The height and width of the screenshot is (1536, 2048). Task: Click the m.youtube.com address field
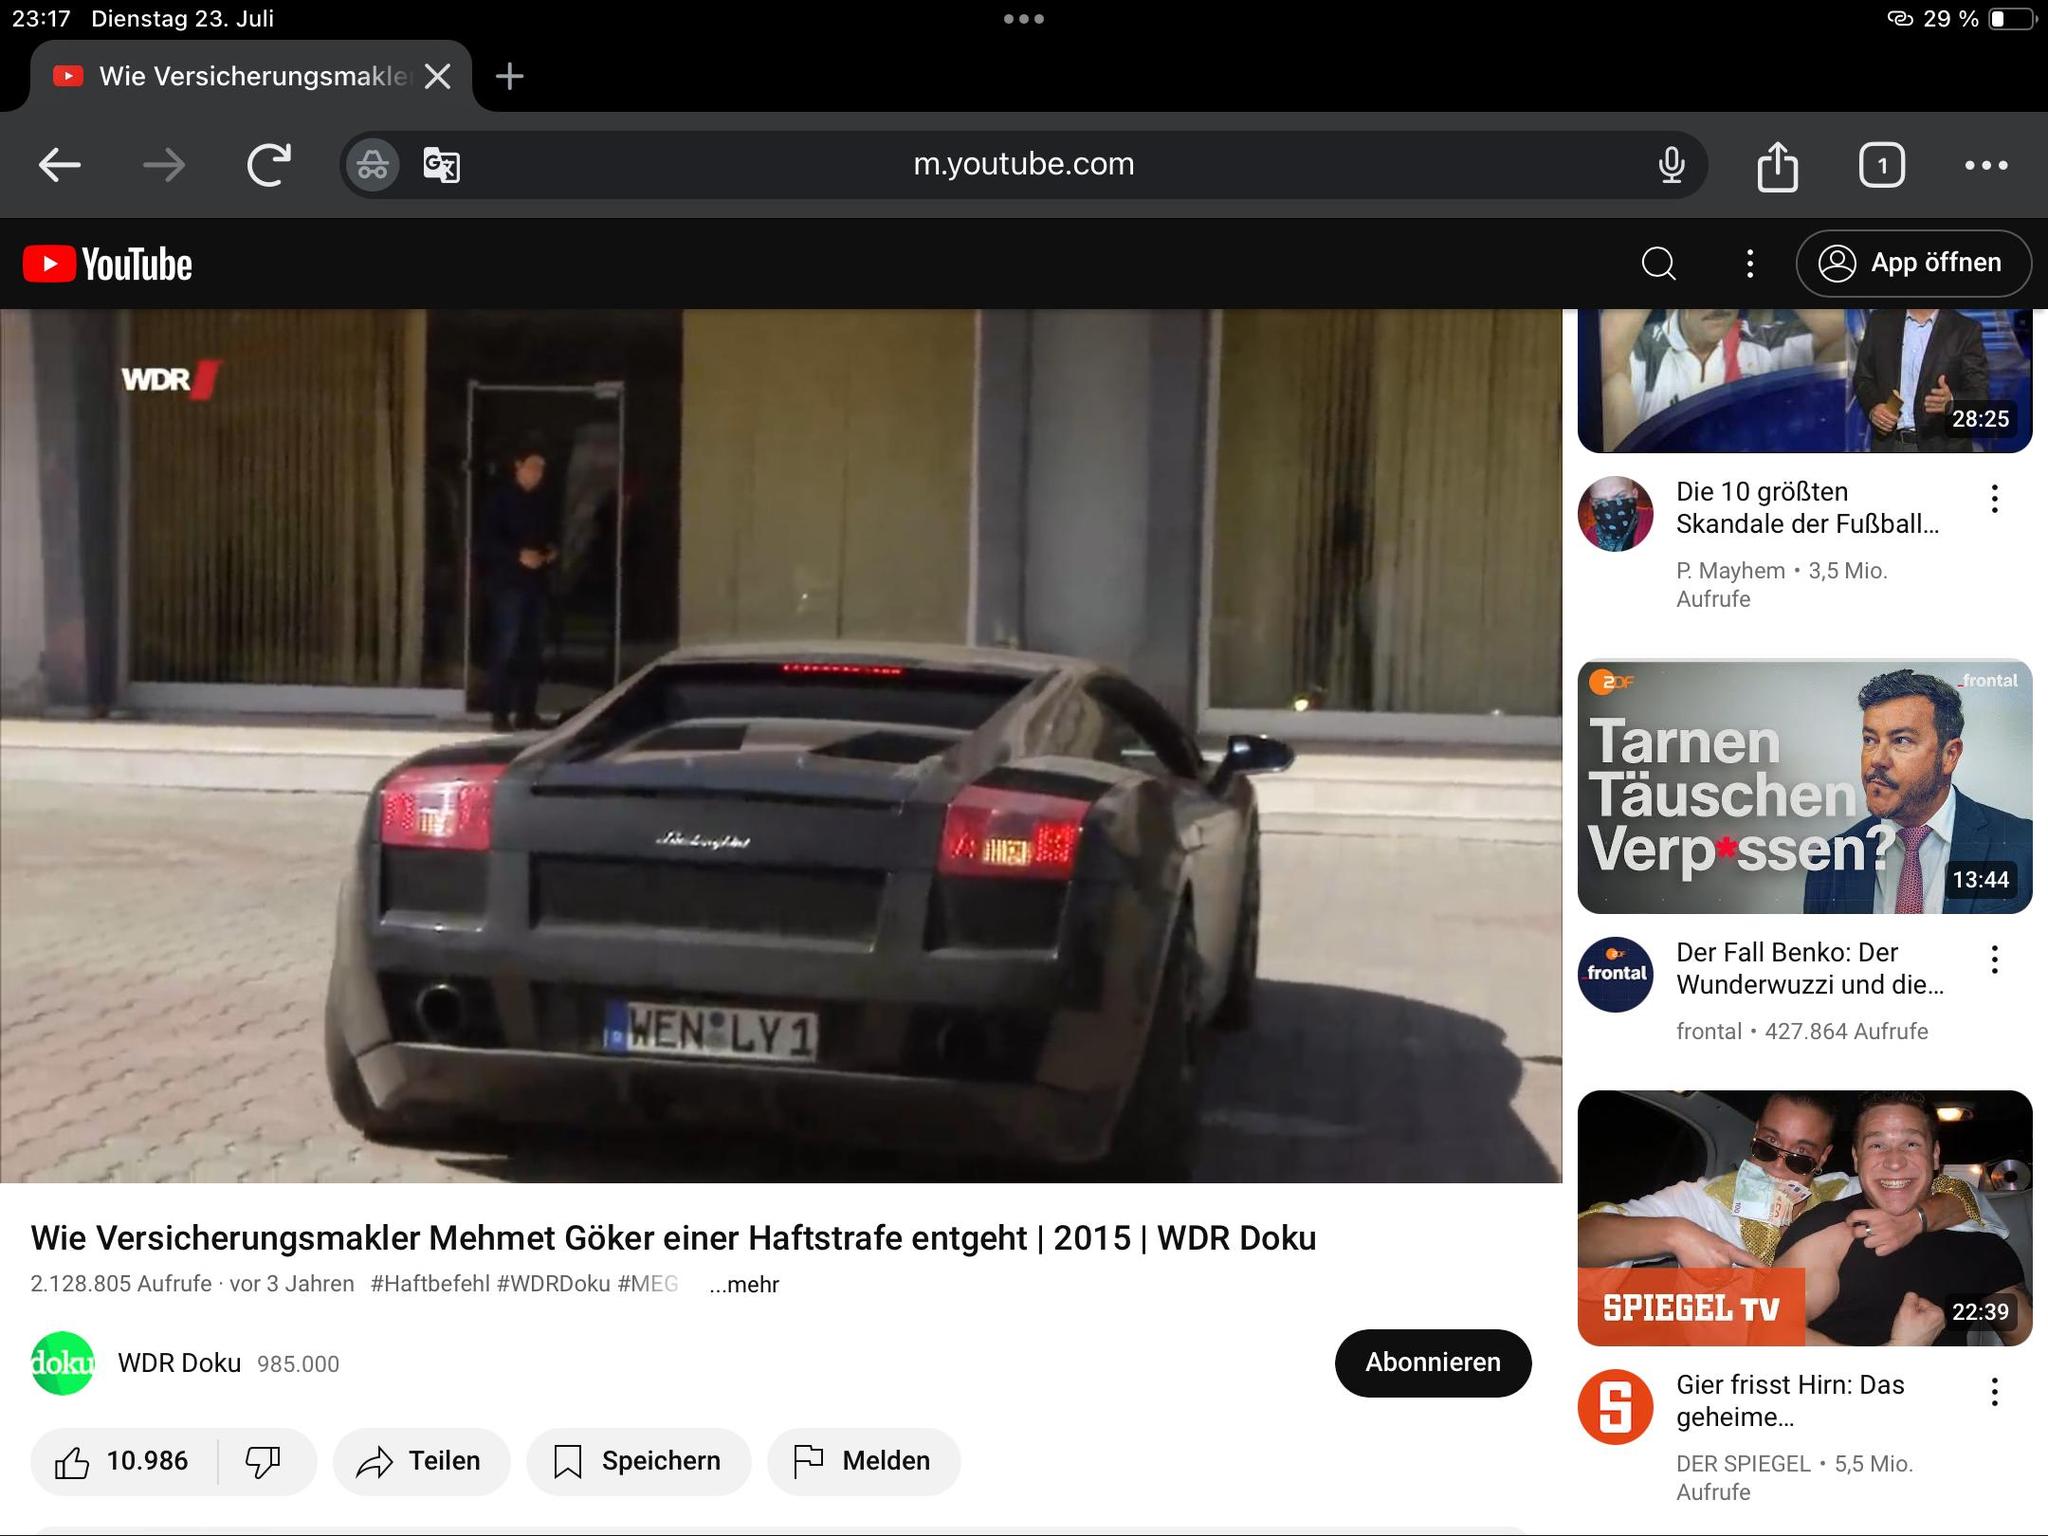coord(1024,164)
